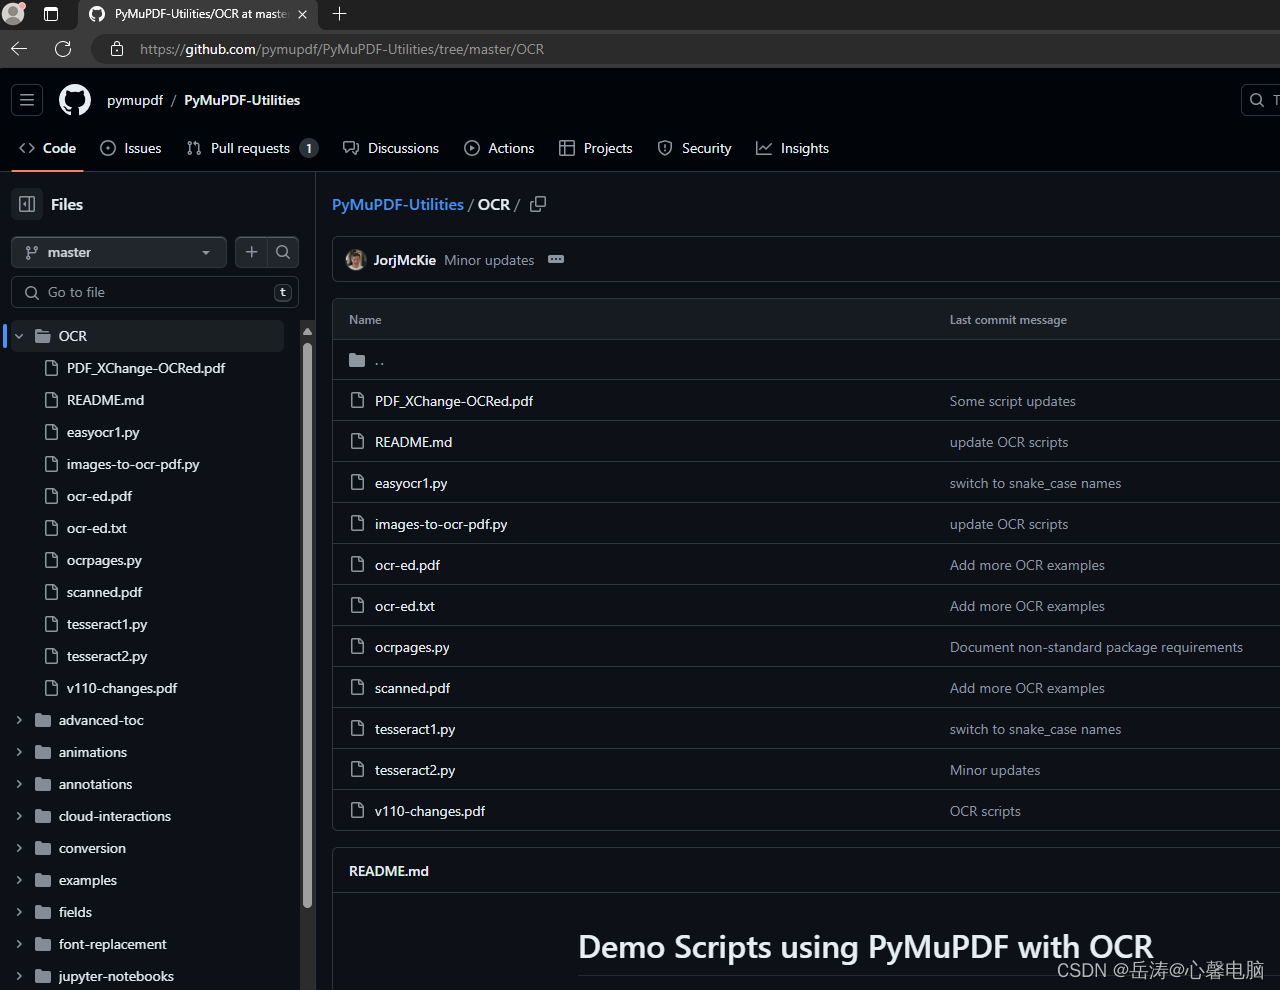Open GitHub site search

click(1257, 100)
